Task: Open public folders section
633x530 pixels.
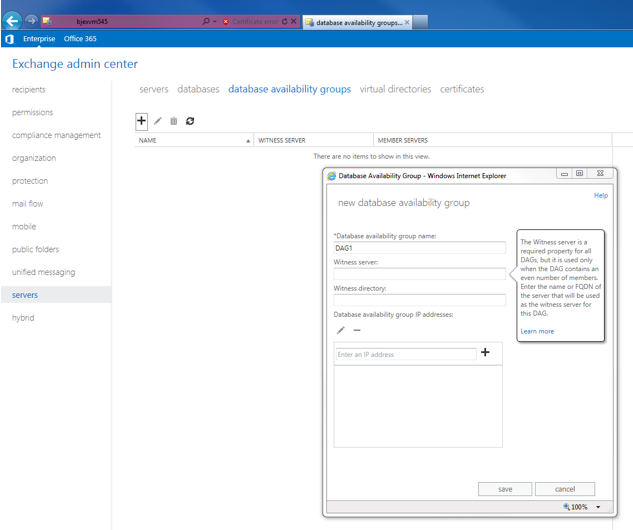Action: tap(36, 249)
